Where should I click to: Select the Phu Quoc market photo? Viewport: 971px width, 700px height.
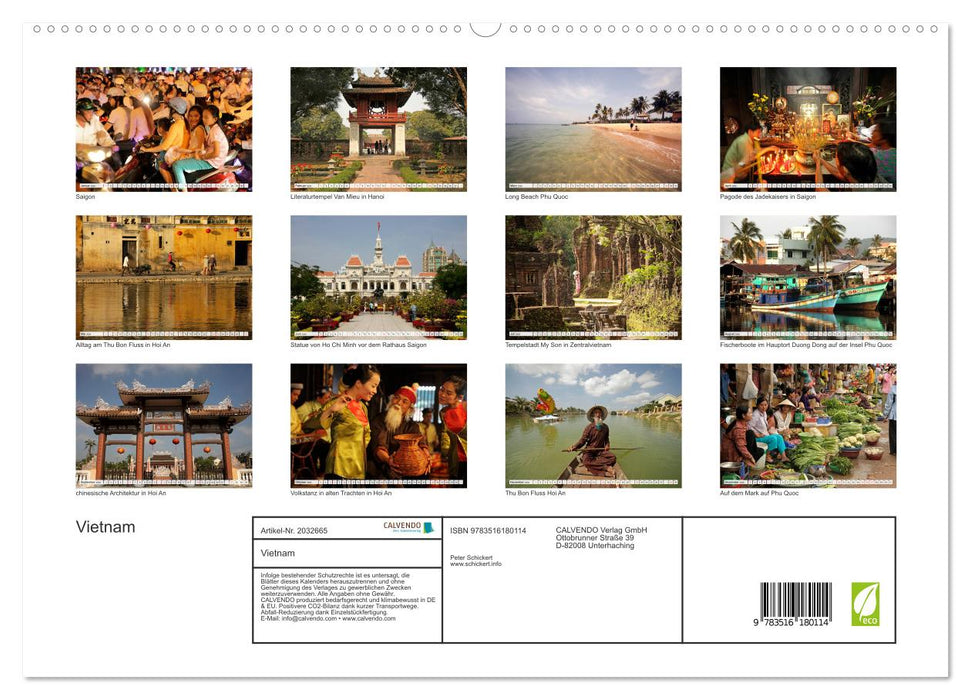click(808, 425)
